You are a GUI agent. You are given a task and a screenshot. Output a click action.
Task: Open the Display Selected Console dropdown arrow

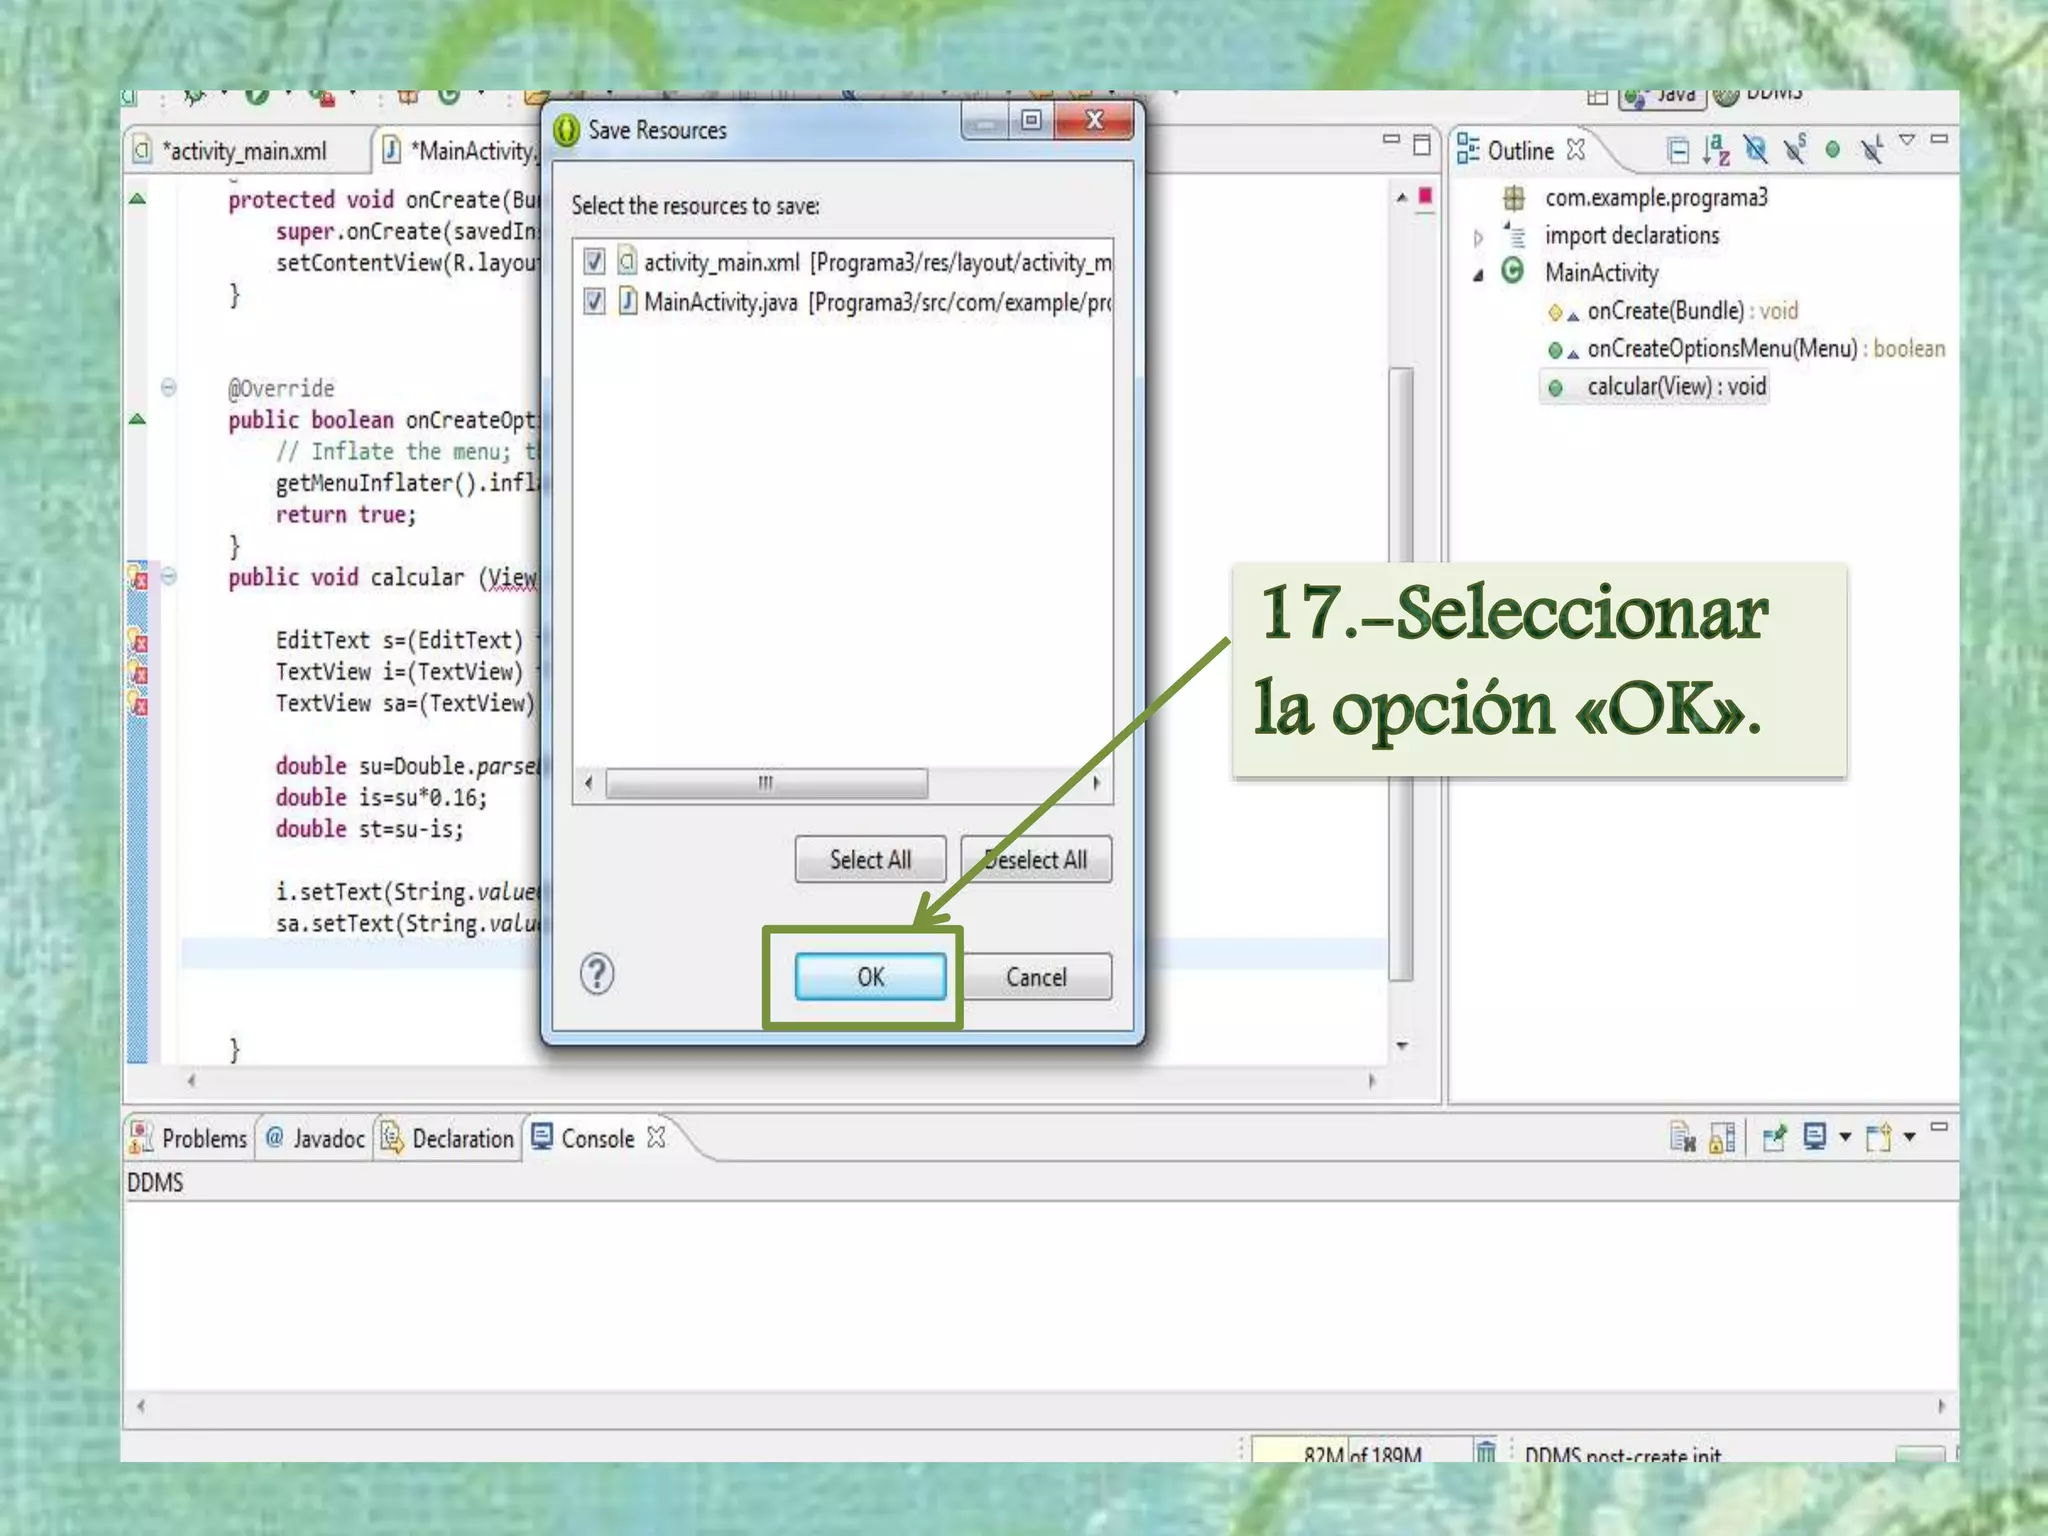tap(1845, 1138)
